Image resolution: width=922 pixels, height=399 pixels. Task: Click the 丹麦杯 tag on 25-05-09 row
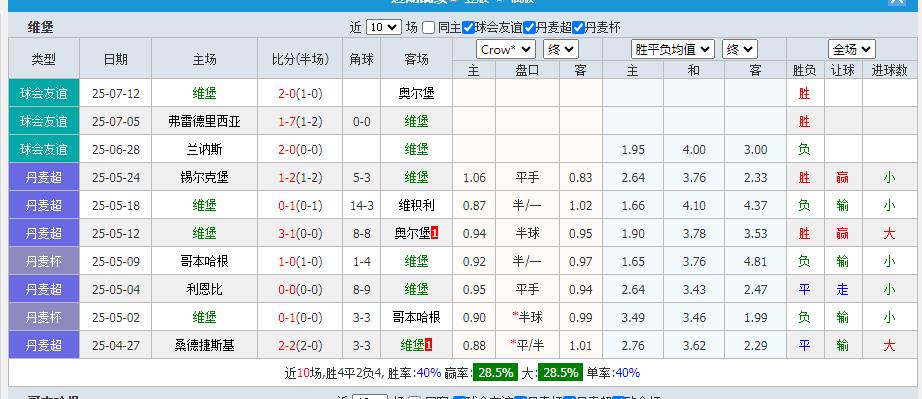(44, 261)
